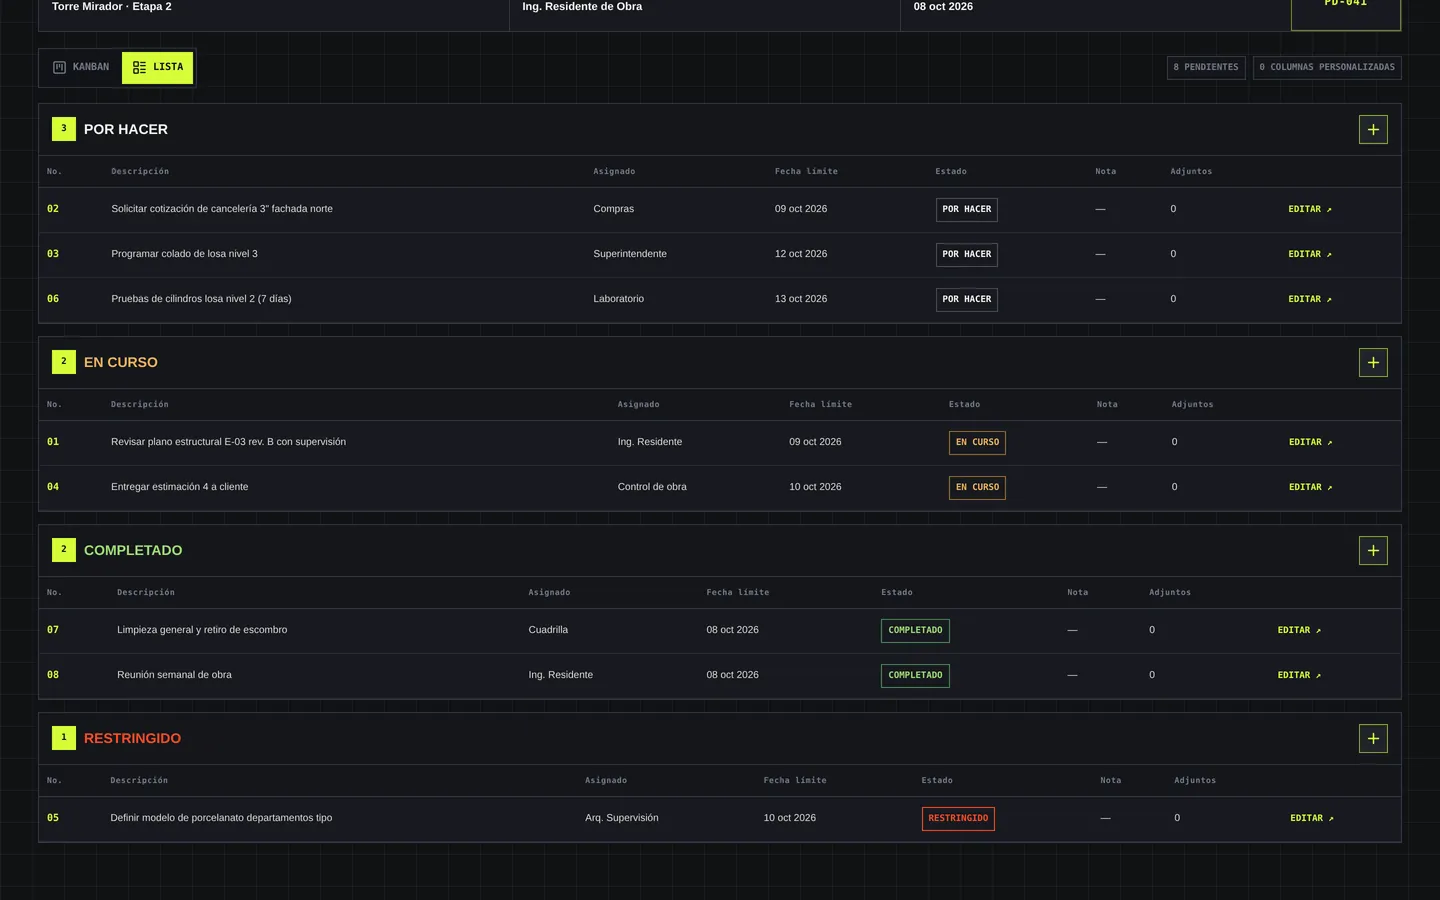Open 0 Columnas Personalizadas button
Viewport: 1440px width, 900px height.
[x=1327, y=68]
